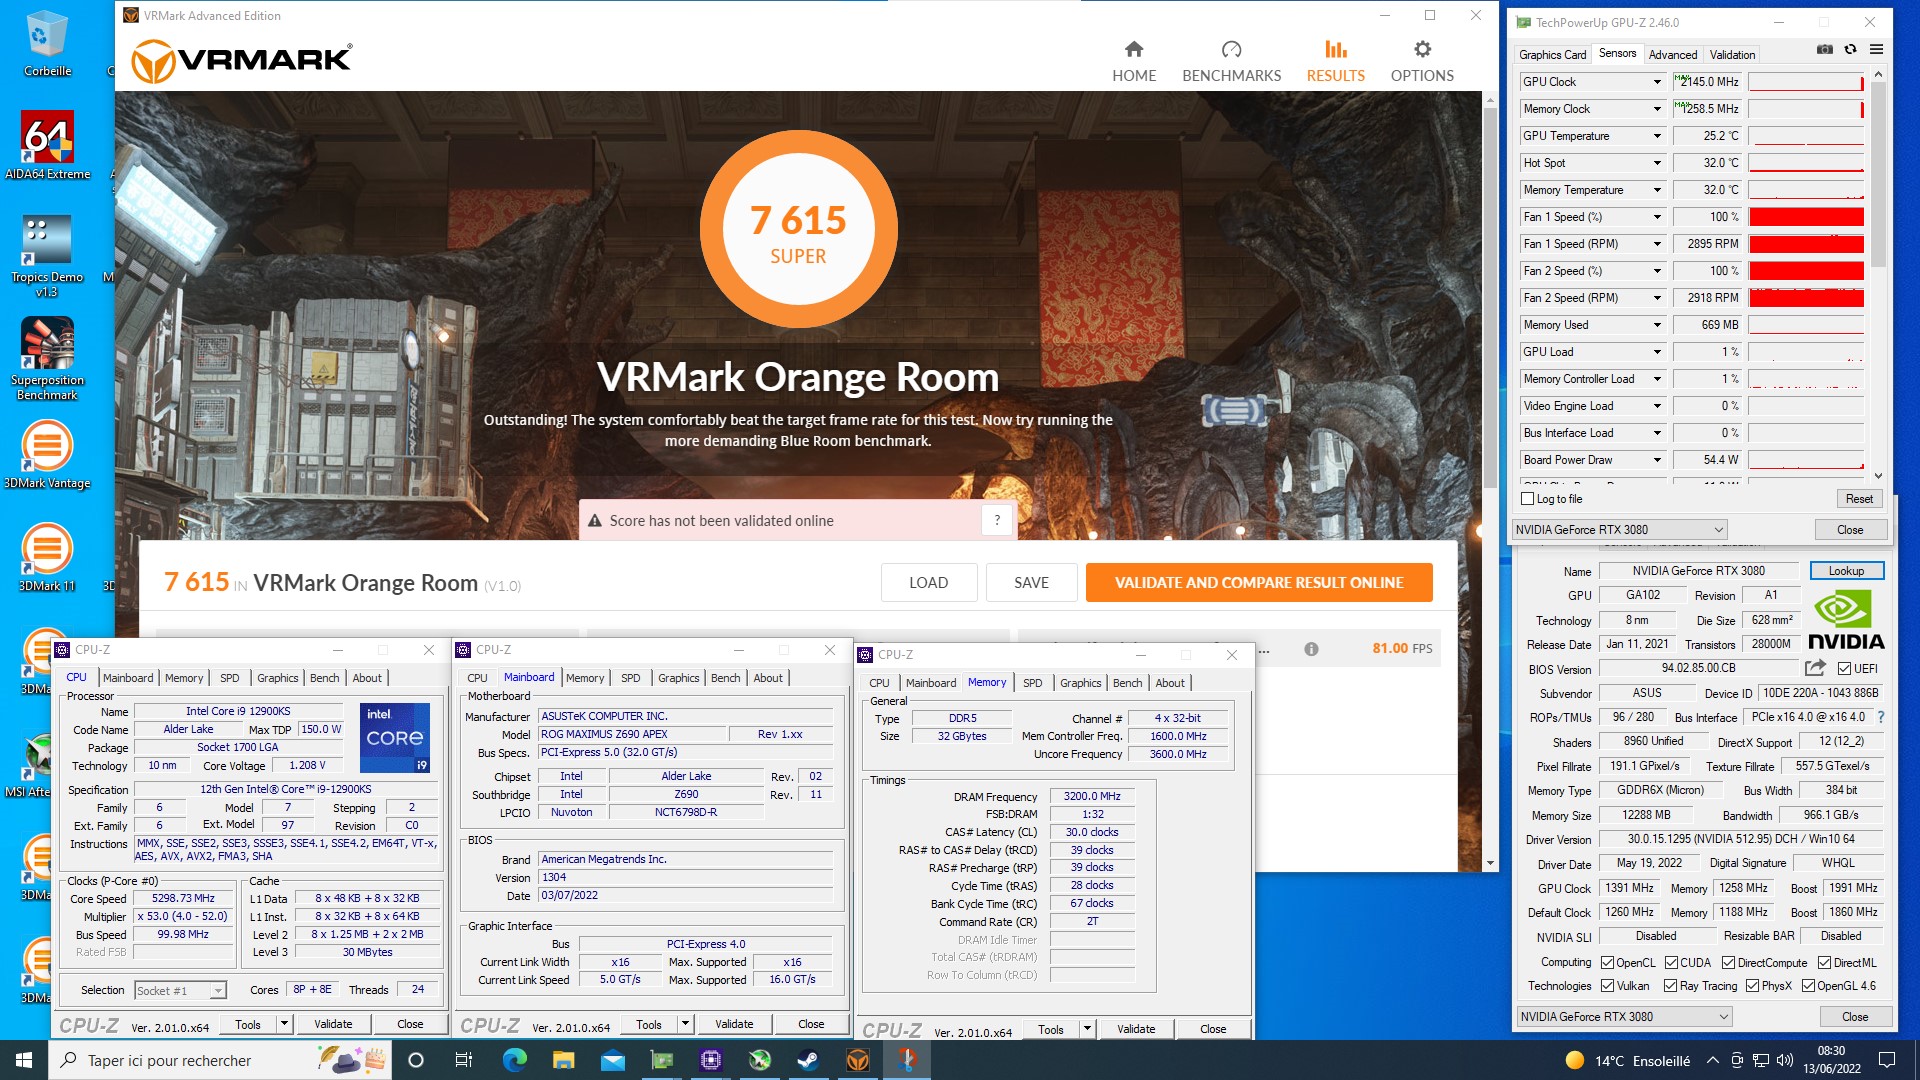Toggle the Ray Tracing checkbox

pyautogui.click(x=1670, y=986)
